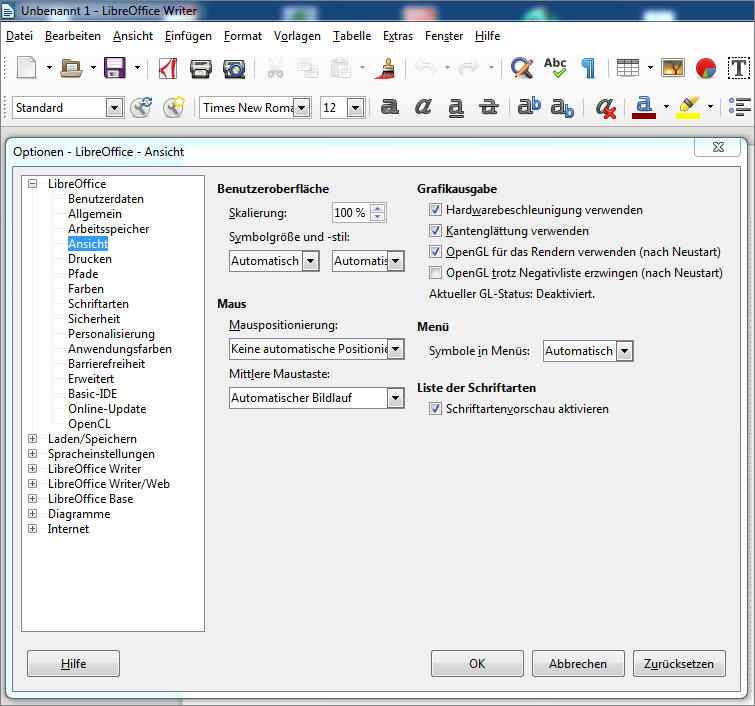Open the Mittlere Maustaste dropdown
Image resolution: width=755 pixels, height=706 pixels.
[x=395, y=398]
